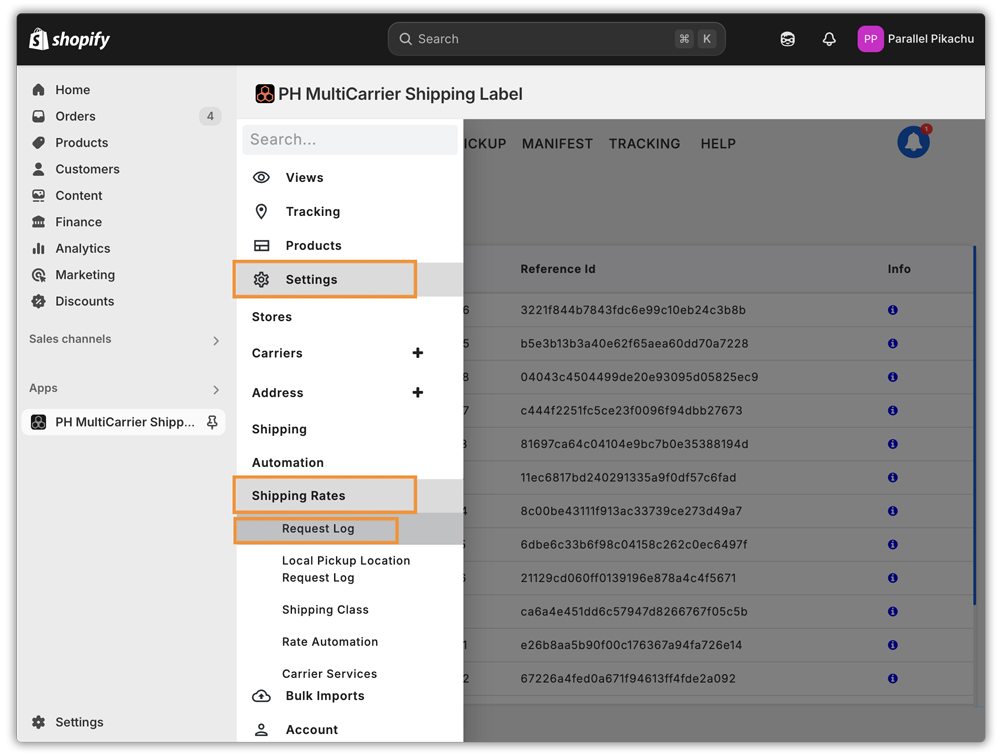The image size is (1000, 755).
Task: Open Content in the Shopify sidebar
Action: 78,196
